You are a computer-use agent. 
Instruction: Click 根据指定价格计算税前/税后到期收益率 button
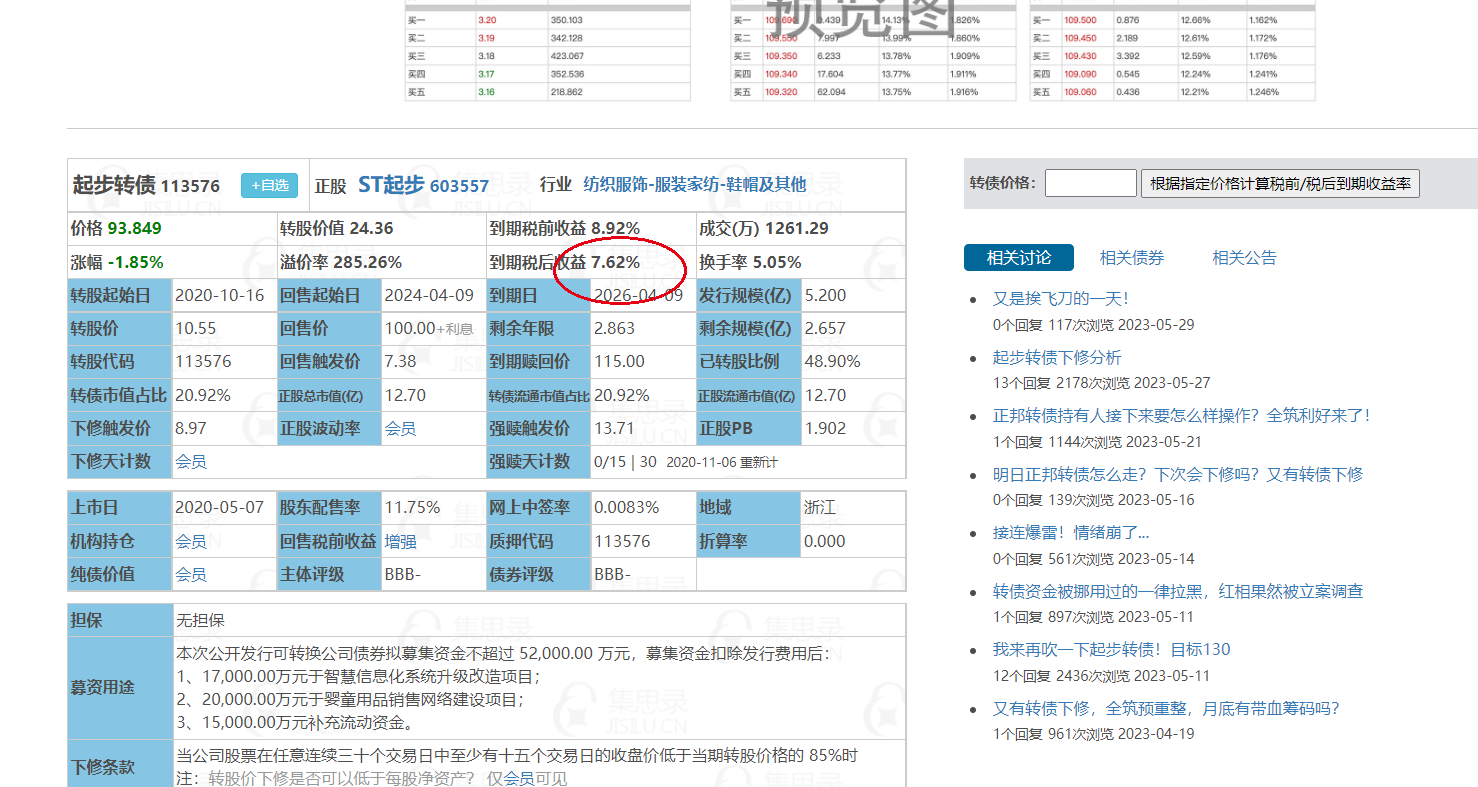pos(1280,183)
